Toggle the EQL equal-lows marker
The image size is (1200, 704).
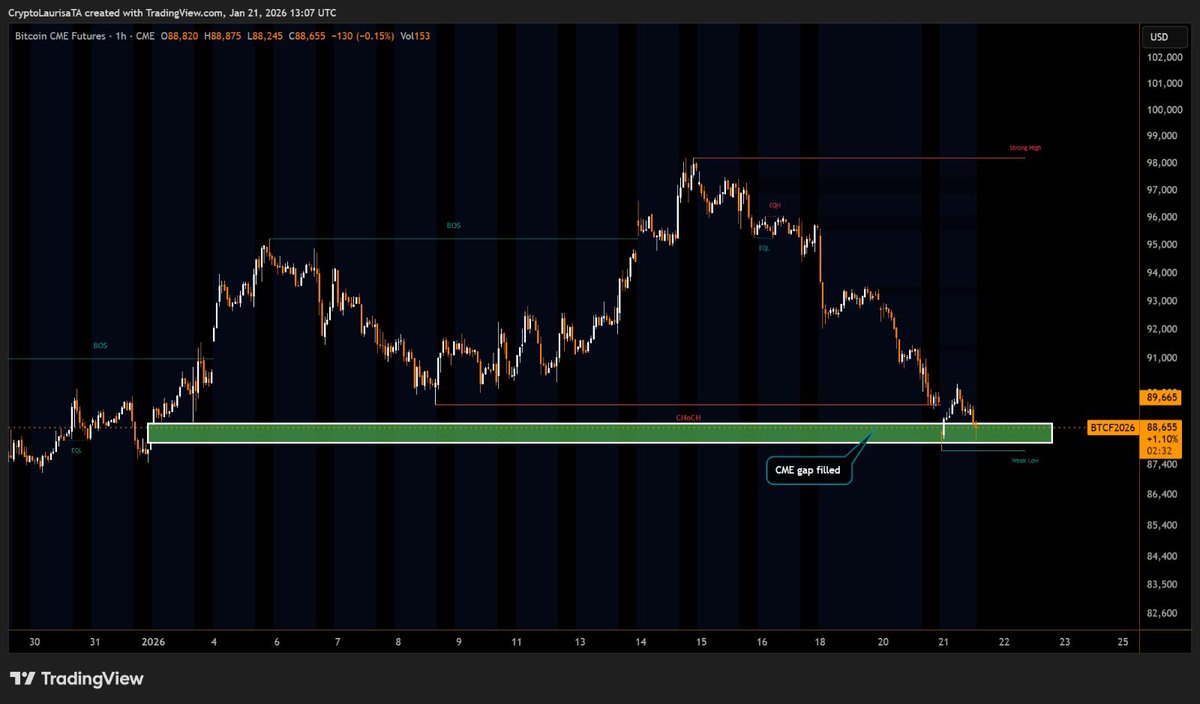[x=765, y=246]
